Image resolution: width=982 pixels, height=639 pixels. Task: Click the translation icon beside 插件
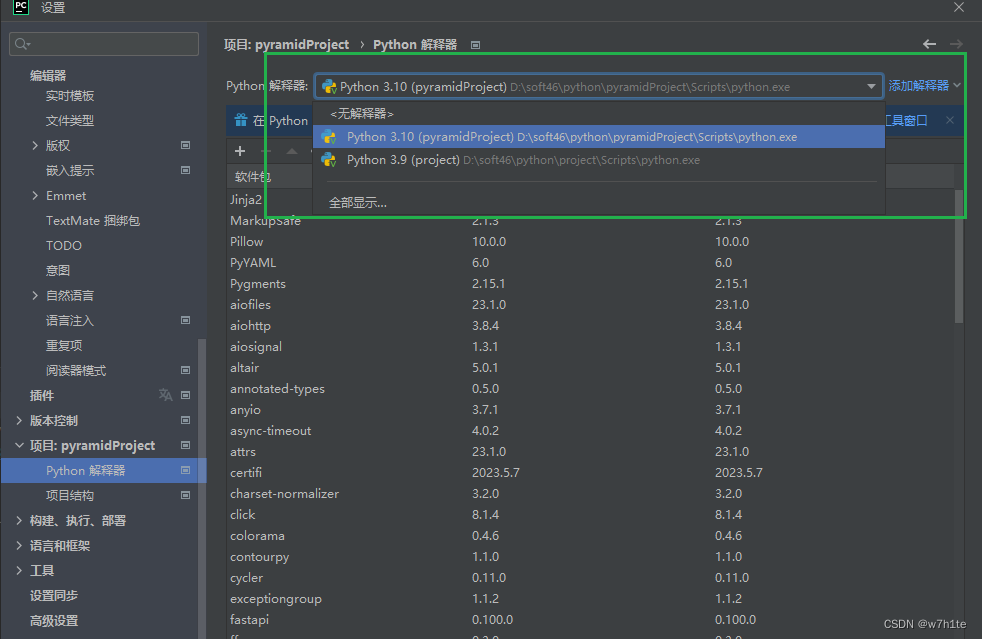165,395
